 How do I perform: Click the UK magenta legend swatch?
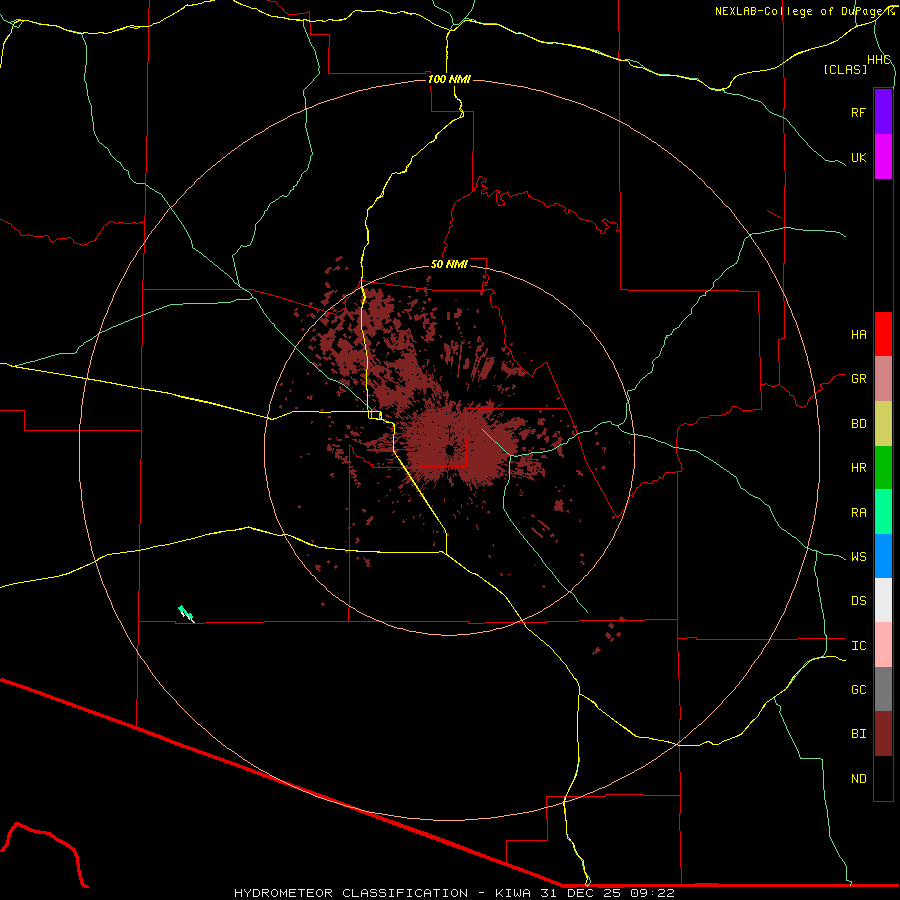click(x=883, y=157)
